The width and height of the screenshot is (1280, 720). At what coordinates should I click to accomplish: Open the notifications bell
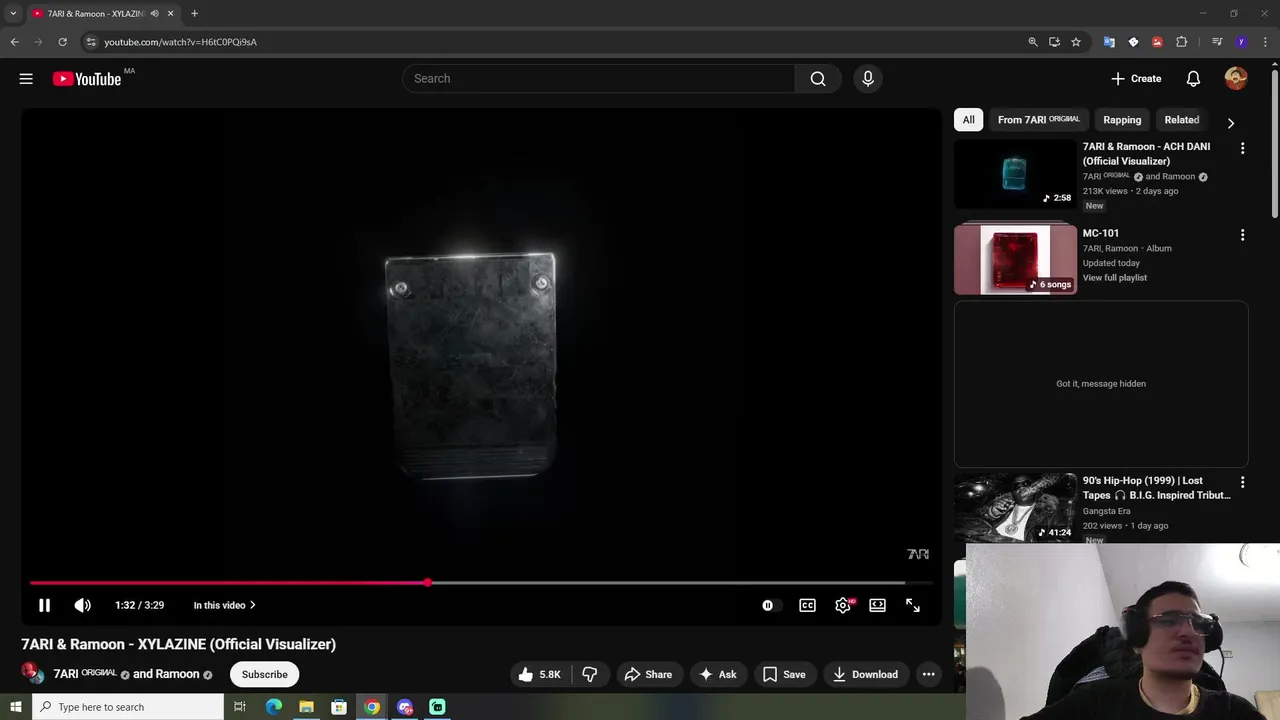[1193, 79]
